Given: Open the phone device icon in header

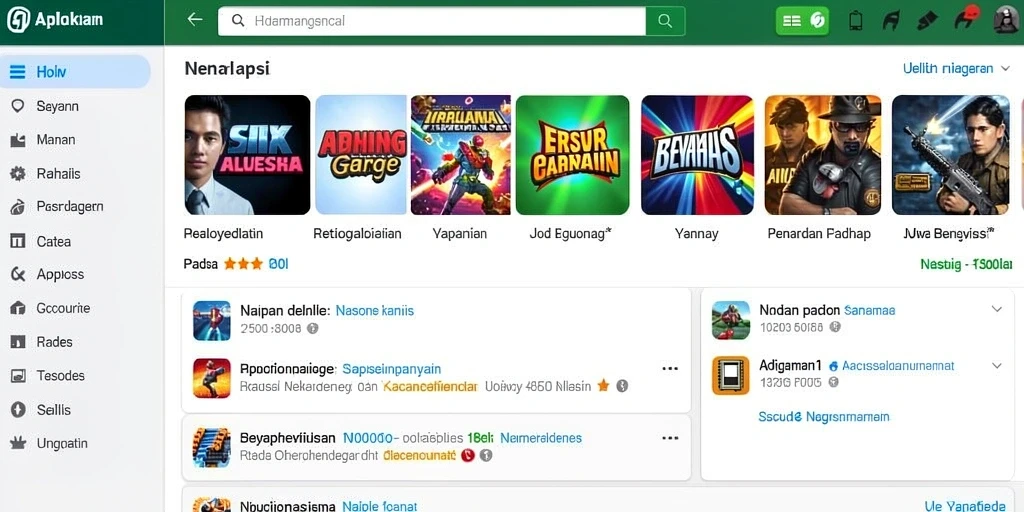Looking at the screenshot, I should [855, 21].
